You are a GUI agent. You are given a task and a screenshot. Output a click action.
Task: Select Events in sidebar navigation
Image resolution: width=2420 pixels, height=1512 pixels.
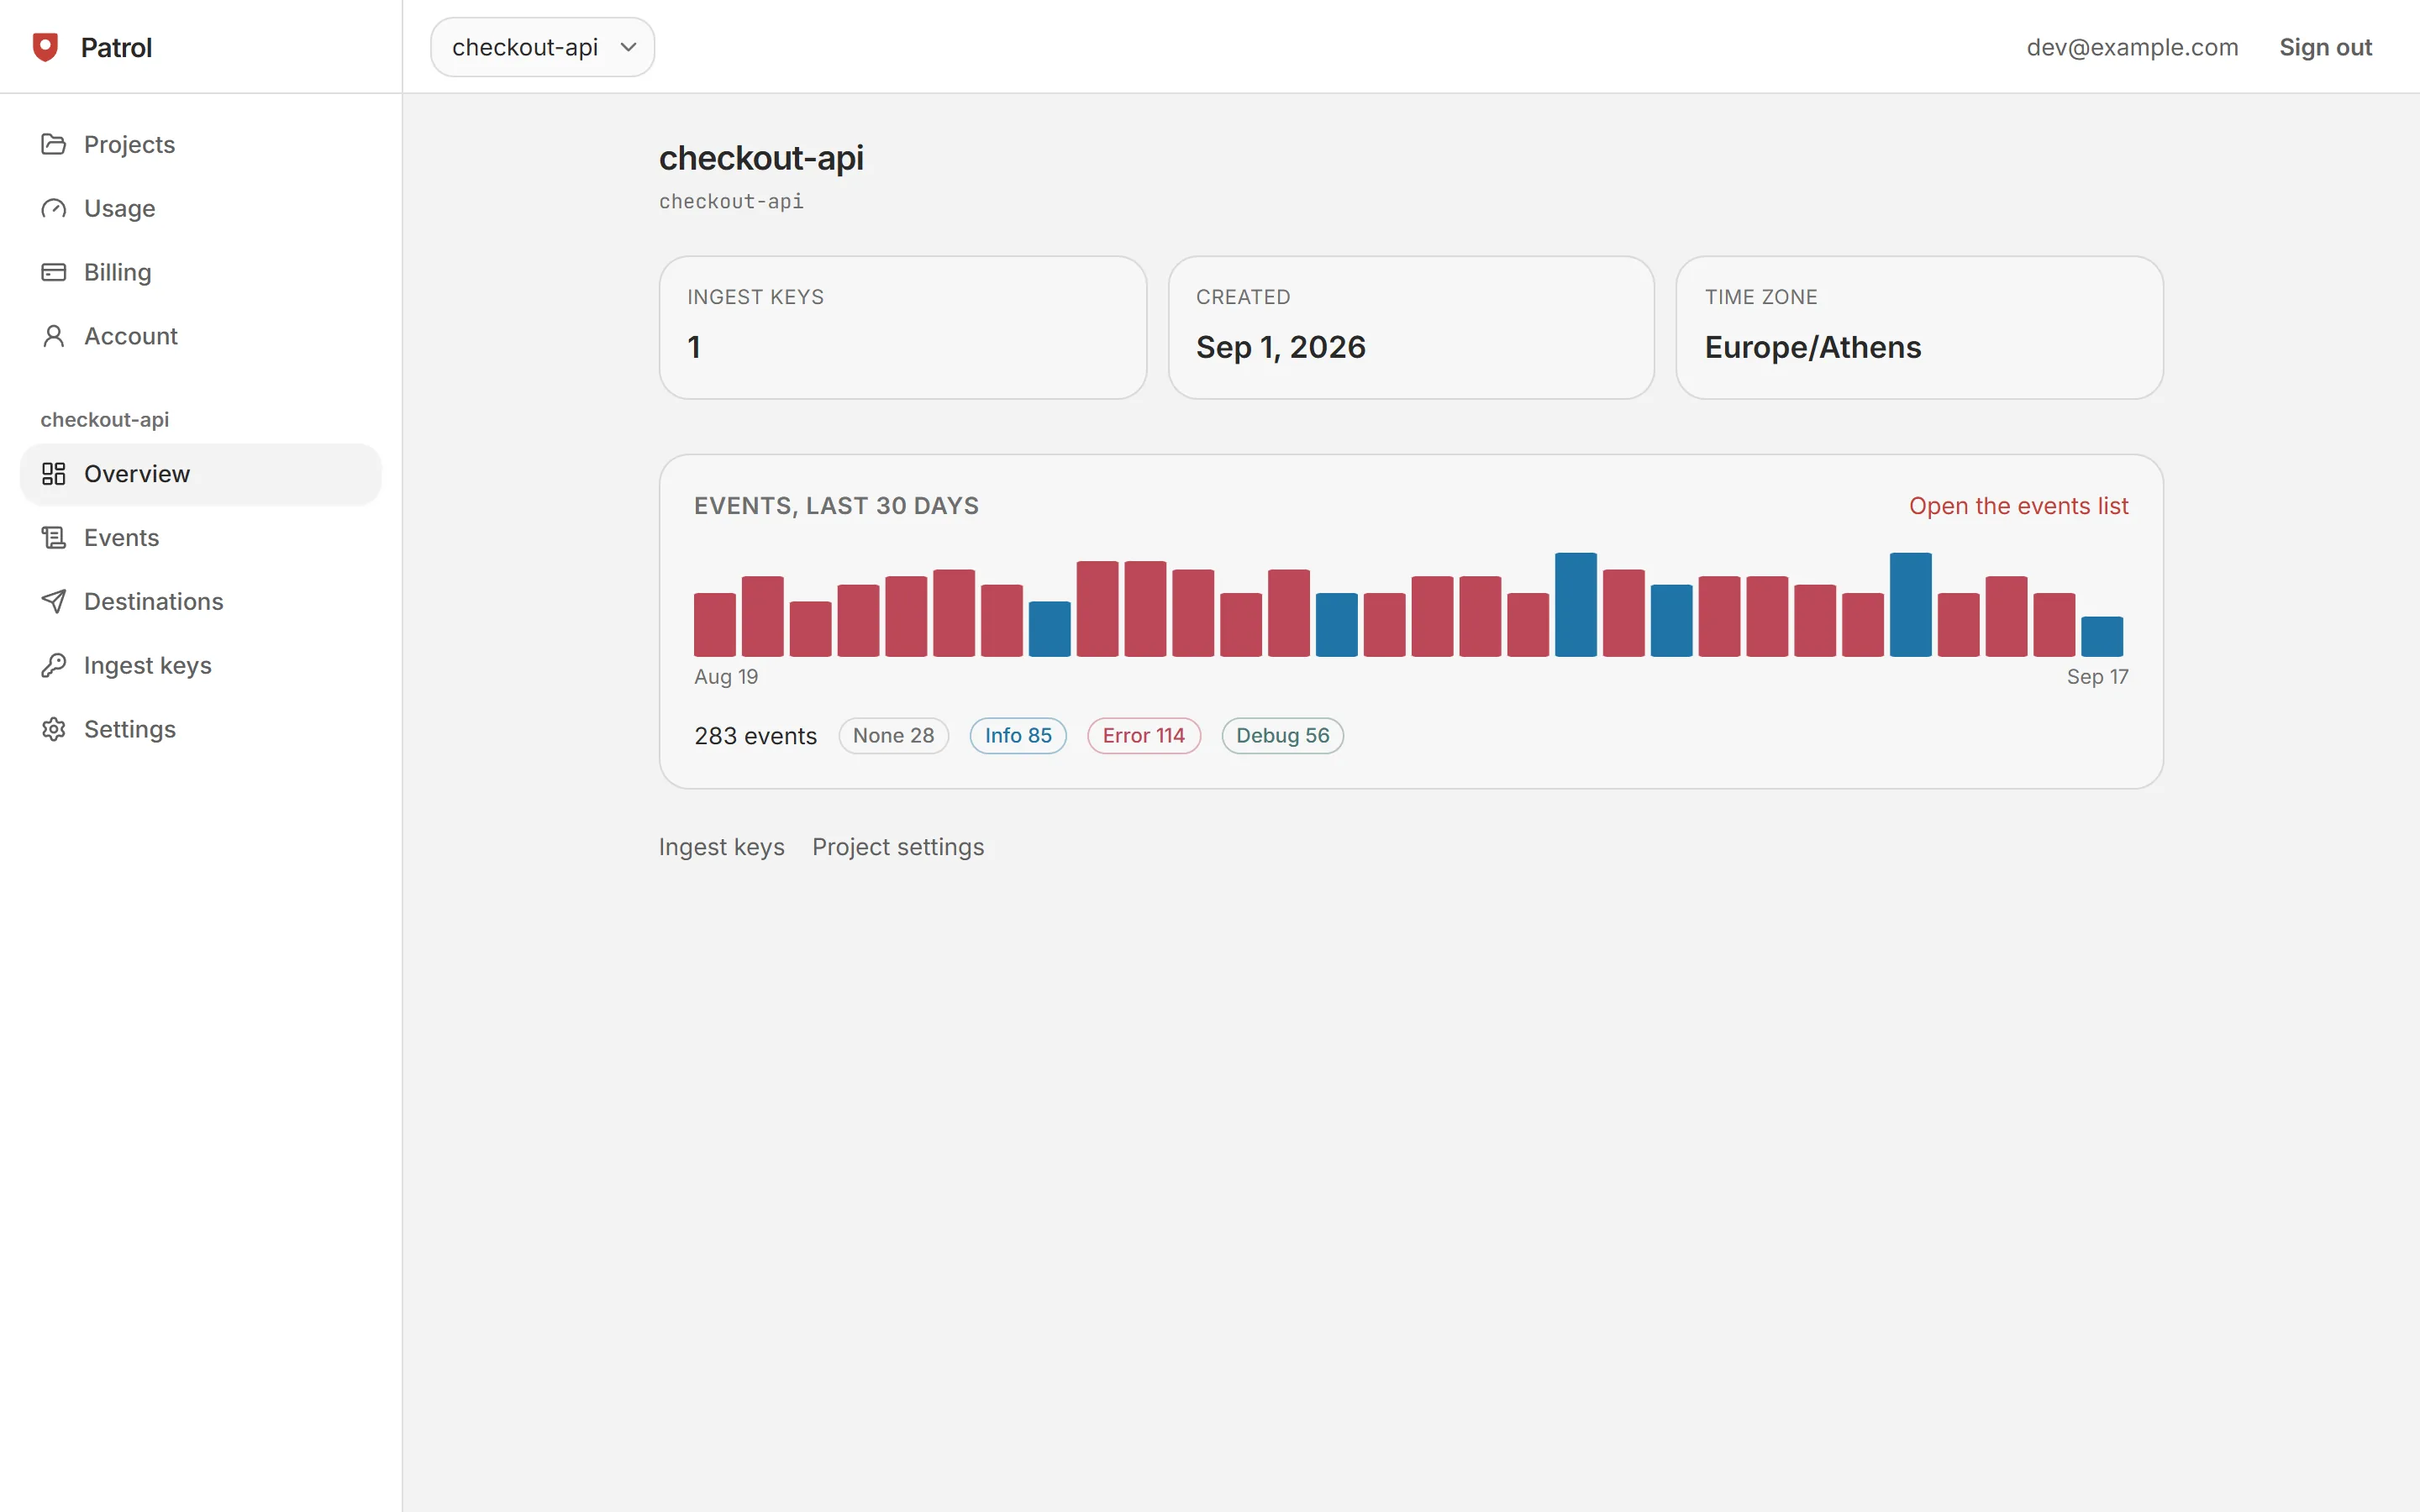point(200,538)
